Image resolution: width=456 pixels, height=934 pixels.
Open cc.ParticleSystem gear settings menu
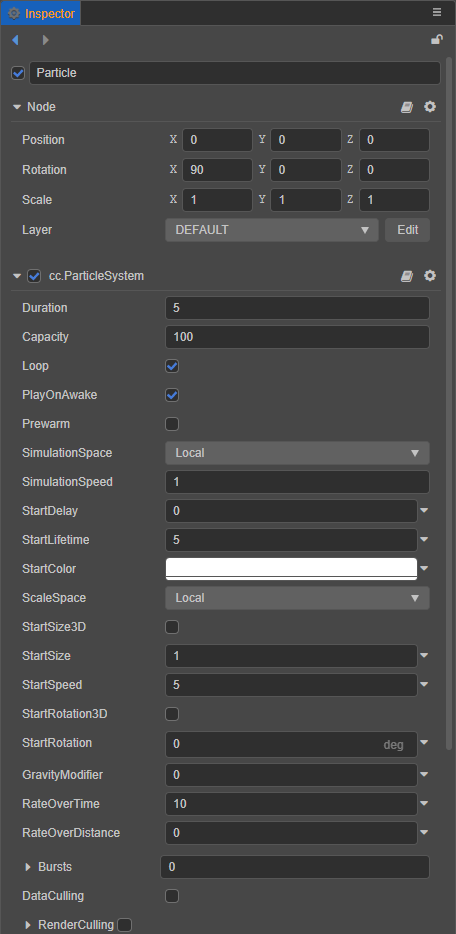click(430, 276)
